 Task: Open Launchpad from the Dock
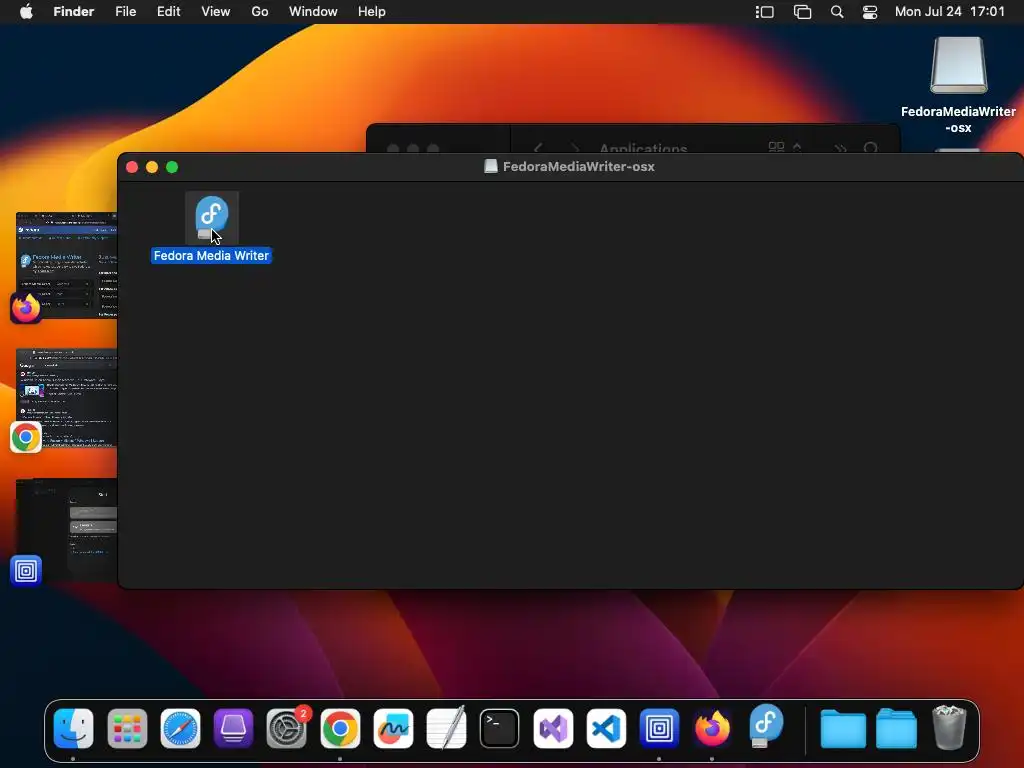(127, 728)
